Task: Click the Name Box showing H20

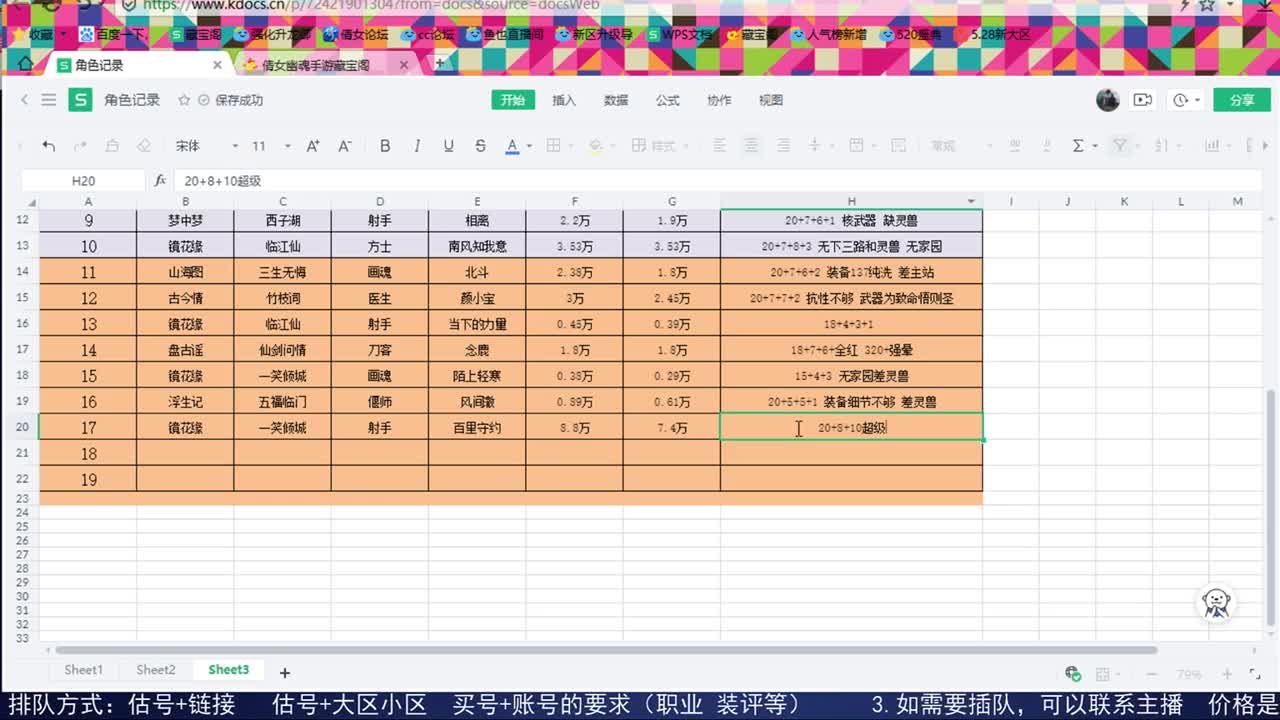Action: click(80, 180)
